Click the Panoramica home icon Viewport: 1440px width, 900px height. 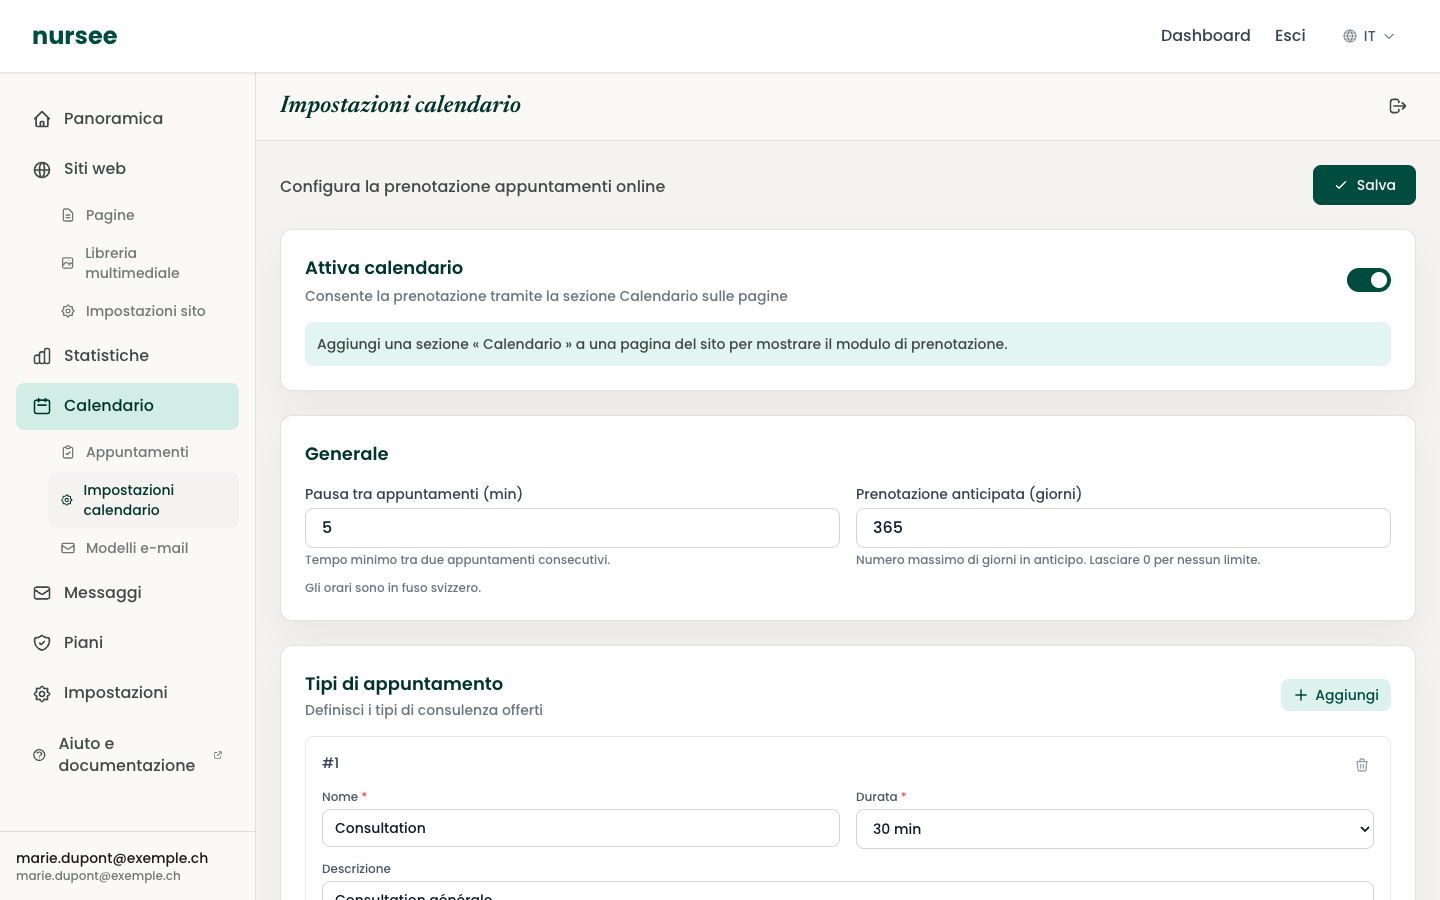point(42,119)
